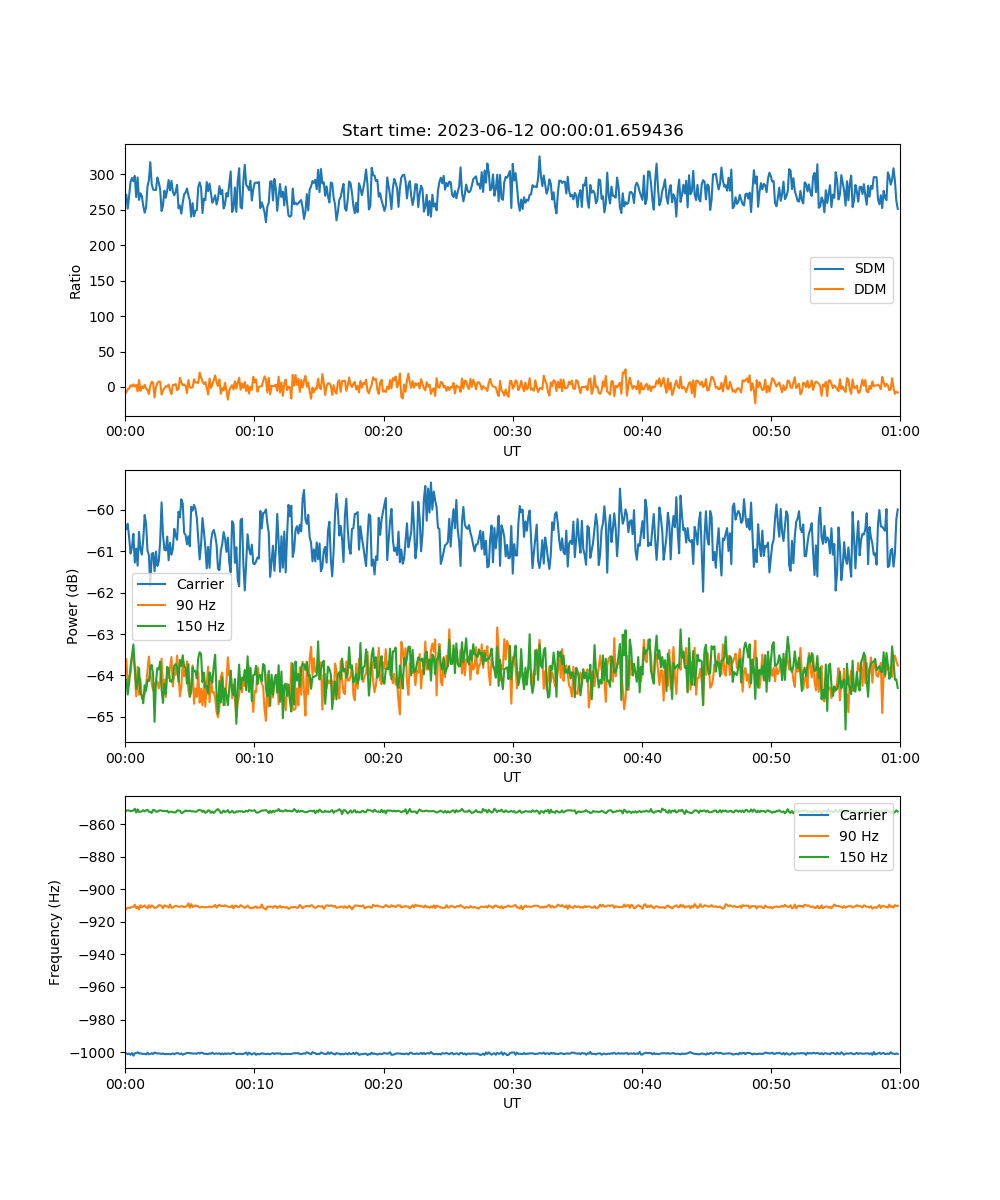Select the 150 Hz legend entry in the frequency plot
The image size is (1000, 1200).
tap(843, 858)
